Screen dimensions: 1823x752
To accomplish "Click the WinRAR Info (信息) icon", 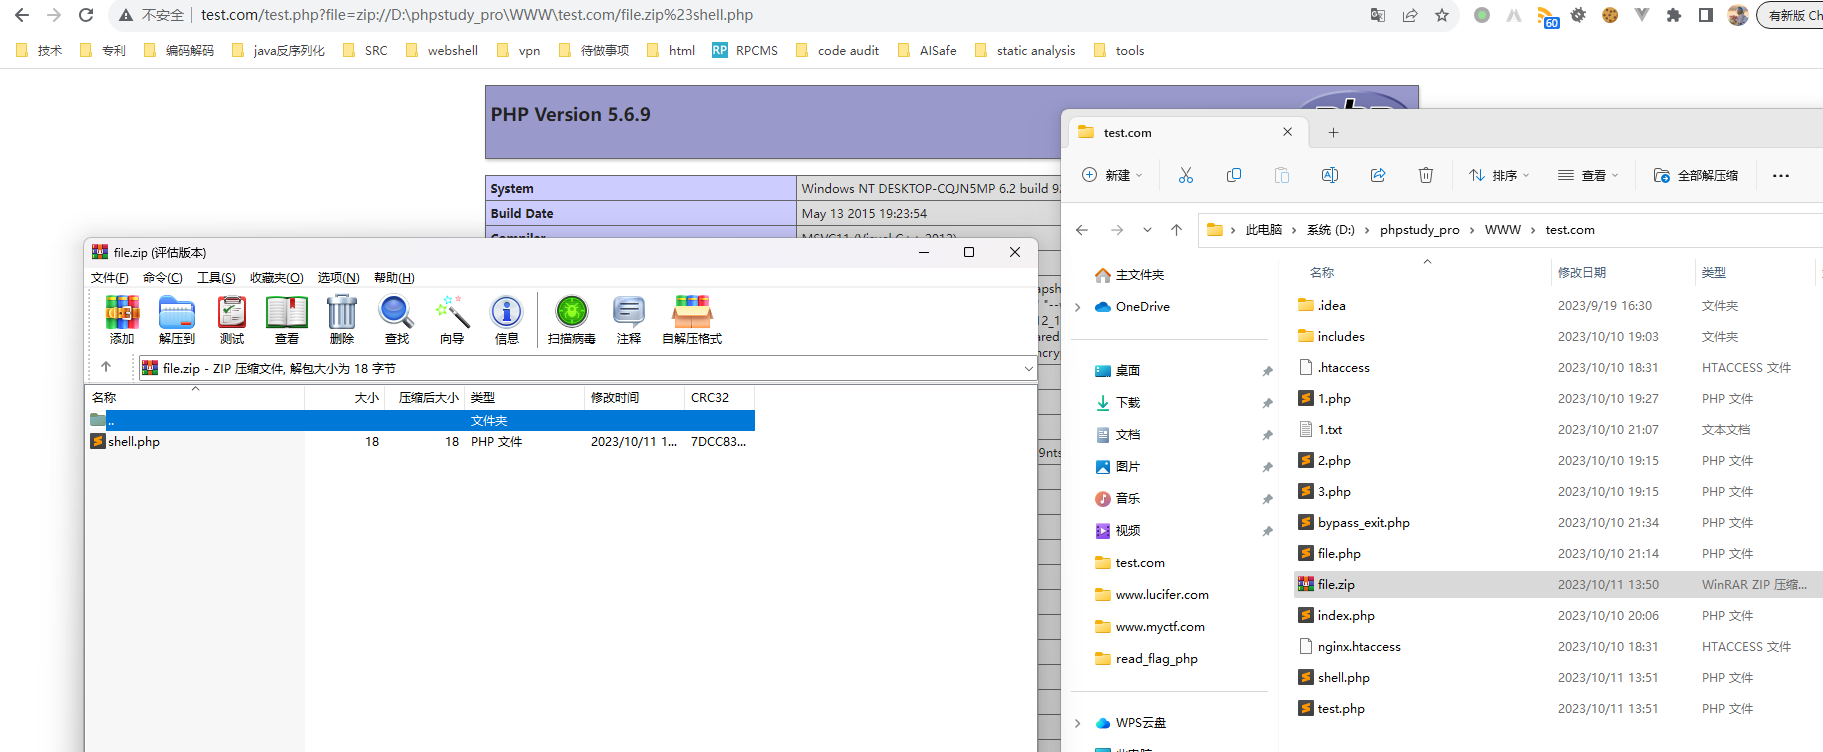I will click(507, 313).
